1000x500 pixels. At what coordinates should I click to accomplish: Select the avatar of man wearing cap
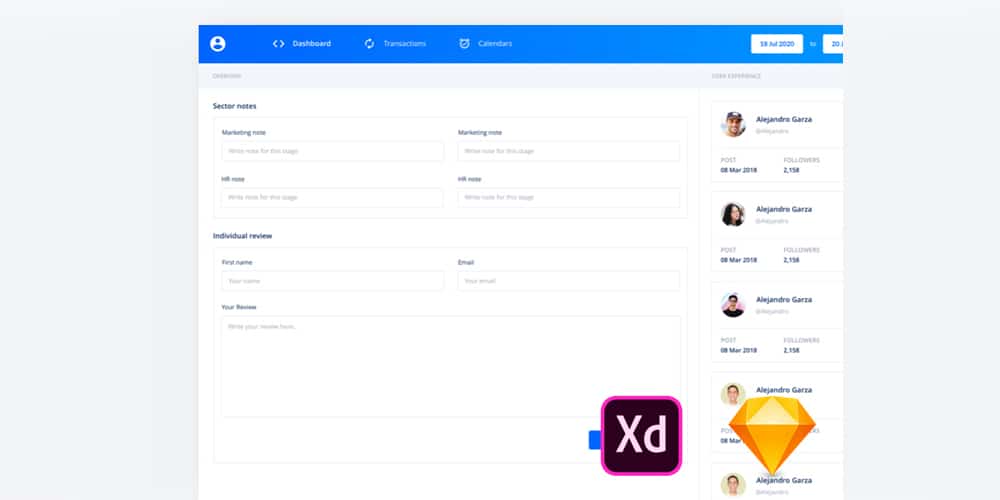click(733, 124)
